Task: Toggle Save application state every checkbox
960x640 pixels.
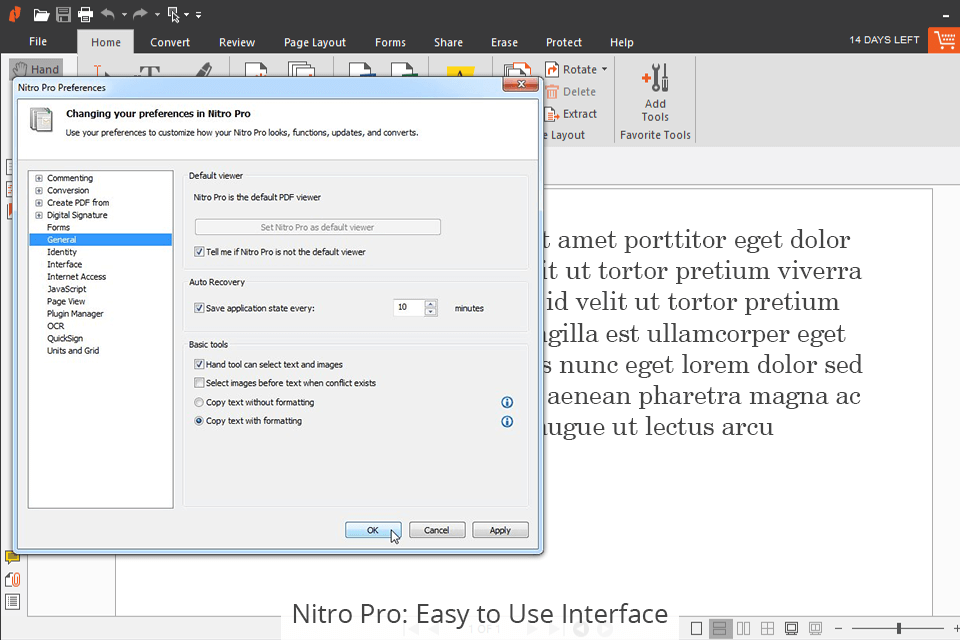Action: pyautogui.click(x=199, y=308)
